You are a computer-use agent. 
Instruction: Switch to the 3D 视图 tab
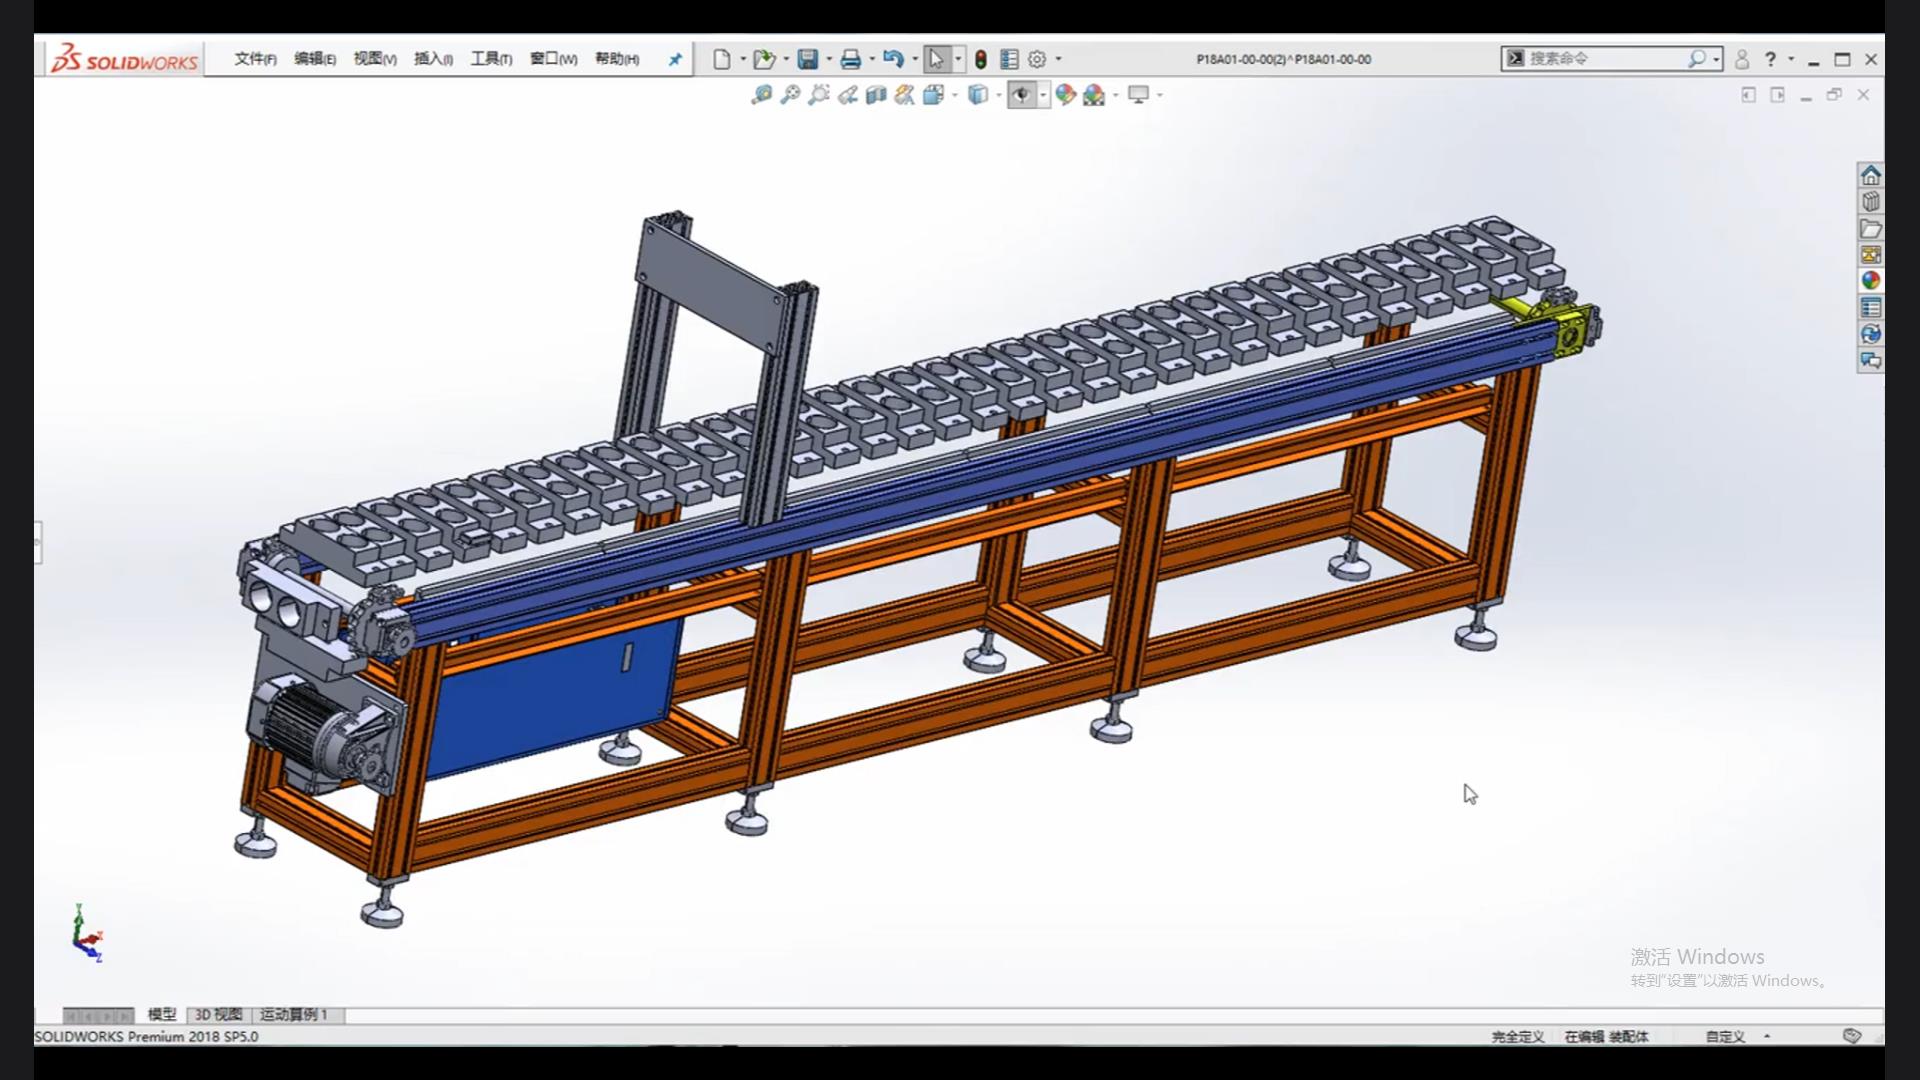click(x=218, y=1014)
